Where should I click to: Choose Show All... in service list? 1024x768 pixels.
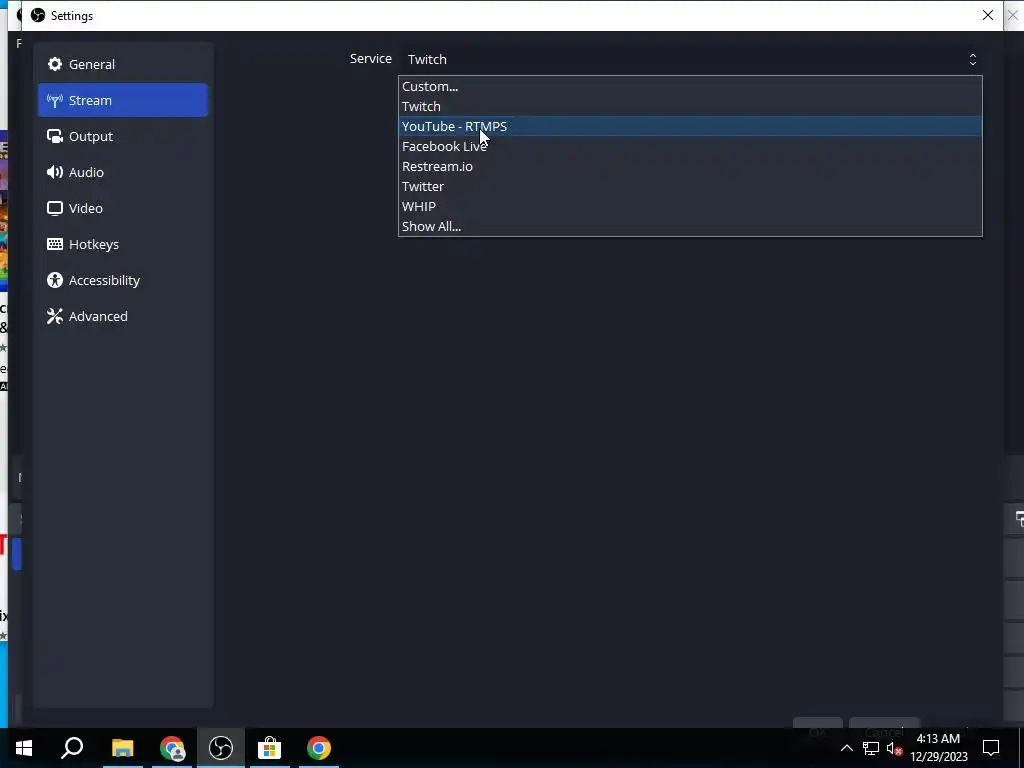690,226
